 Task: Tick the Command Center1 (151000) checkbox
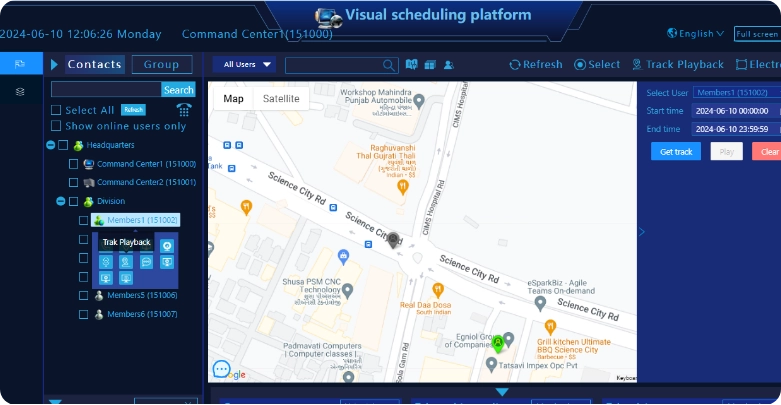pos(73,164)
